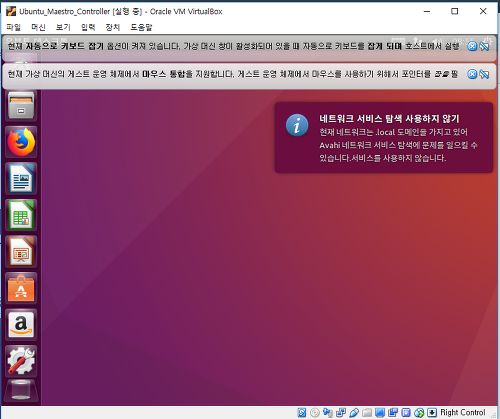The image size is (500, 419).
Task: Click shared folders status bar icon
Action: (x=367, y=413)
